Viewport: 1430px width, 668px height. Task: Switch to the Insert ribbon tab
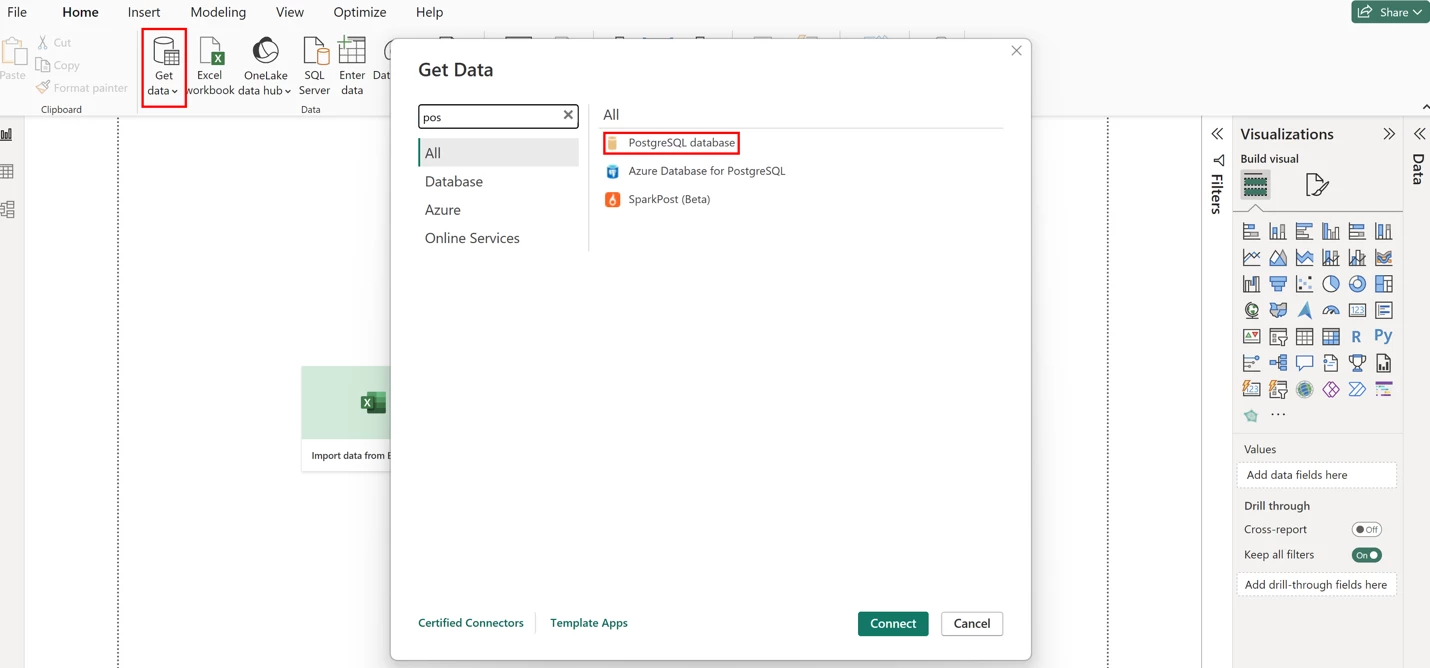(x=144, y=12)
